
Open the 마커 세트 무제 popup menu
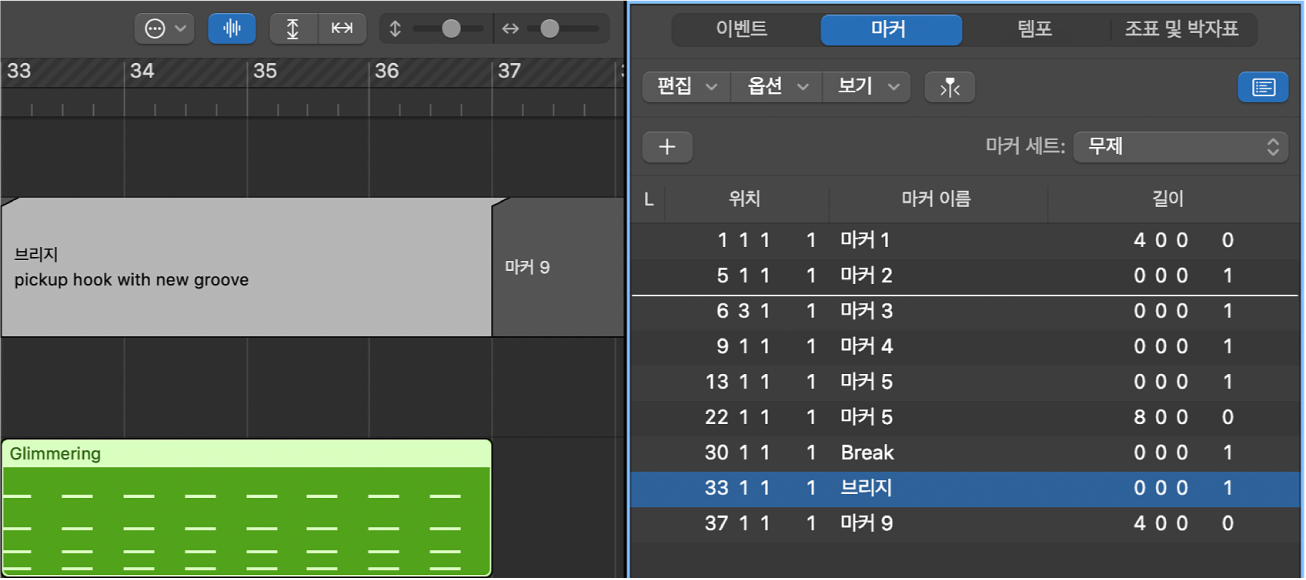(1180, 146)
